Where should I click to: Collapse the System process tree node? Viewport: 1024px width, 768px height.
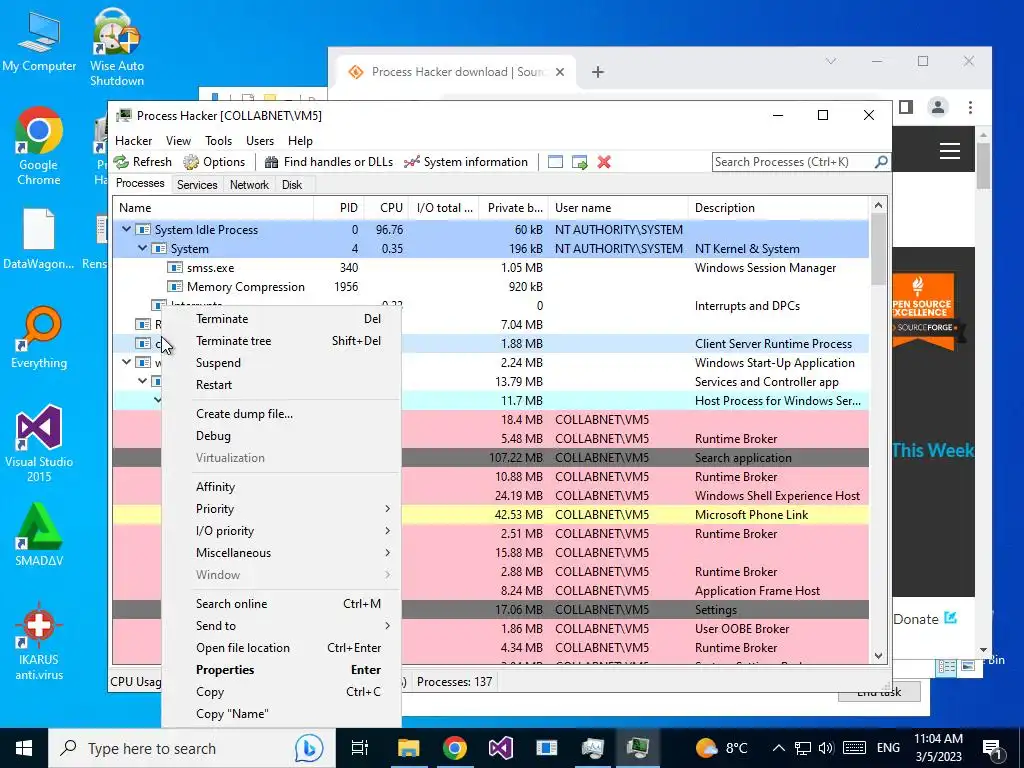pyautogui.click(x=142, y=248)
